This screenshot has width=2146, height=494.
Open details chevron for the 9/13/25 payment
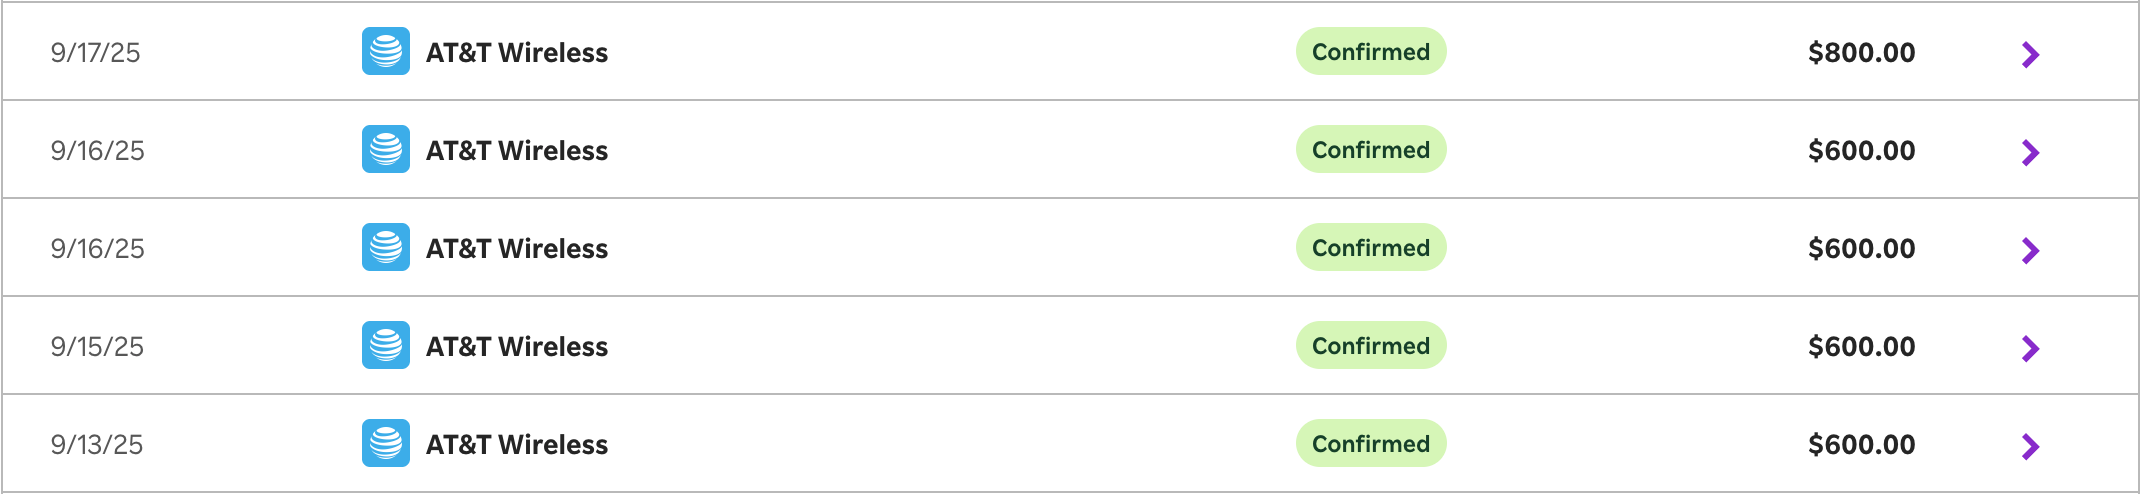(x=2030, y=446)
